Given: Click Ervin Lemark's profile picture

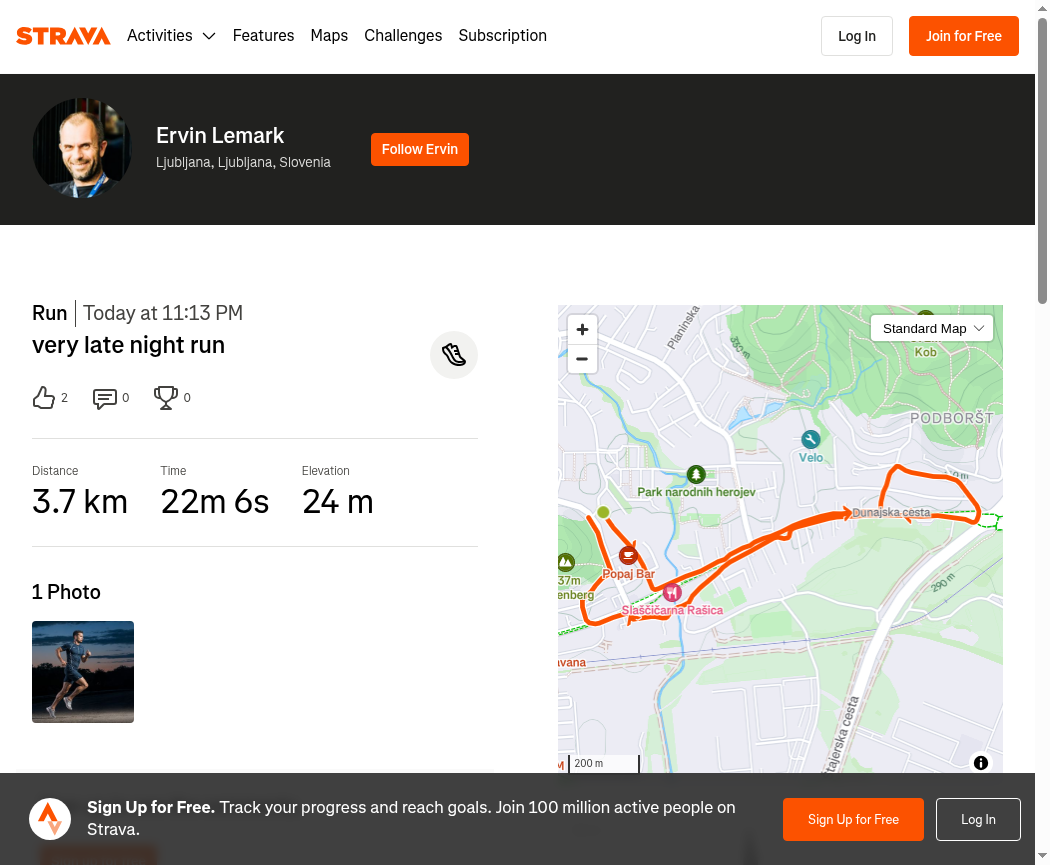Looking at the screenshot, I should pyautogui.click(x=82, y=148).
